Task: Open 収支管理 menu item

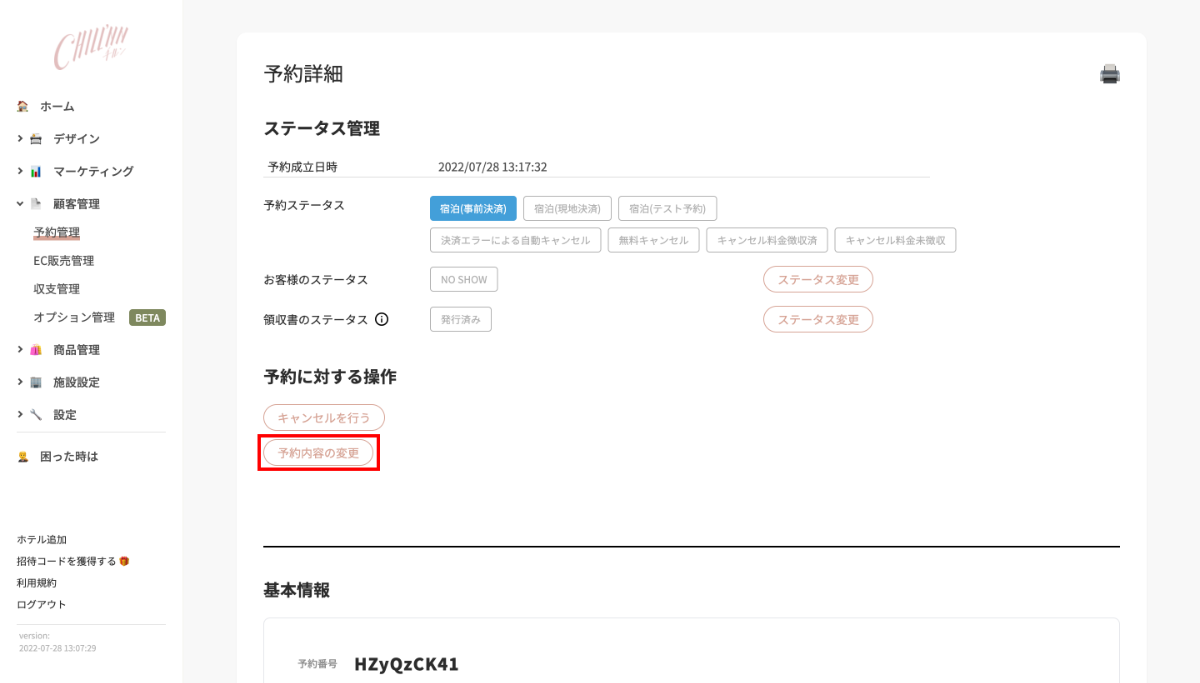Action: point(56,289)
